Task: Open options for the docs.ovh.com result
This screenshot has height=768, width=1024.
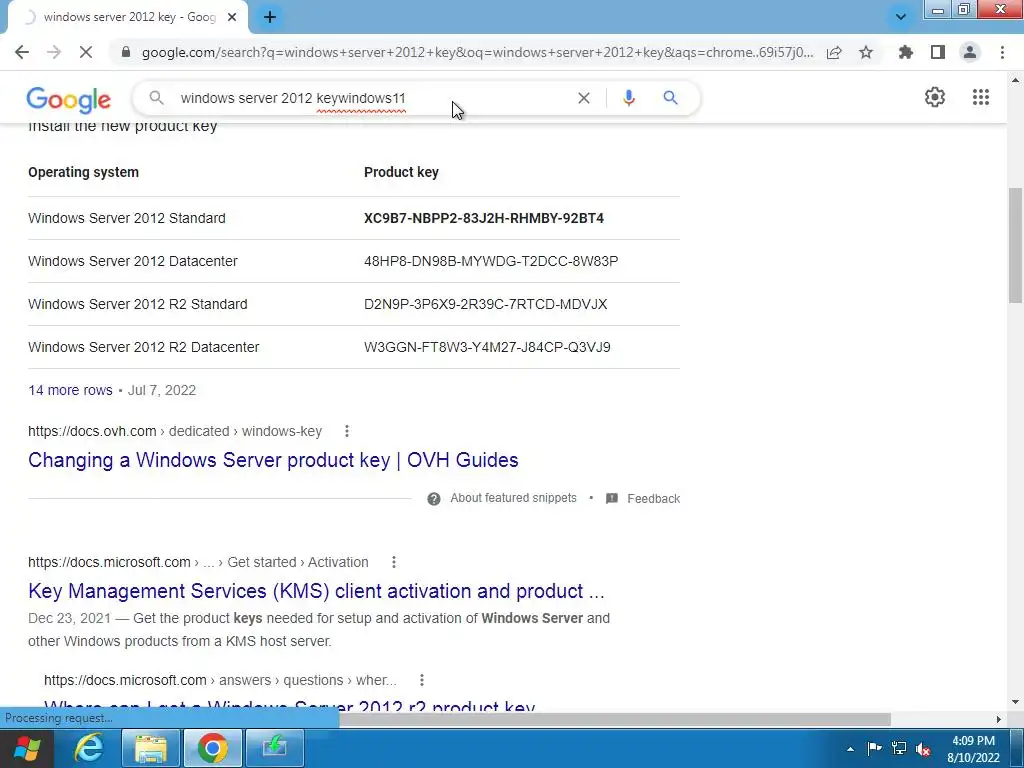Action: 347,431
